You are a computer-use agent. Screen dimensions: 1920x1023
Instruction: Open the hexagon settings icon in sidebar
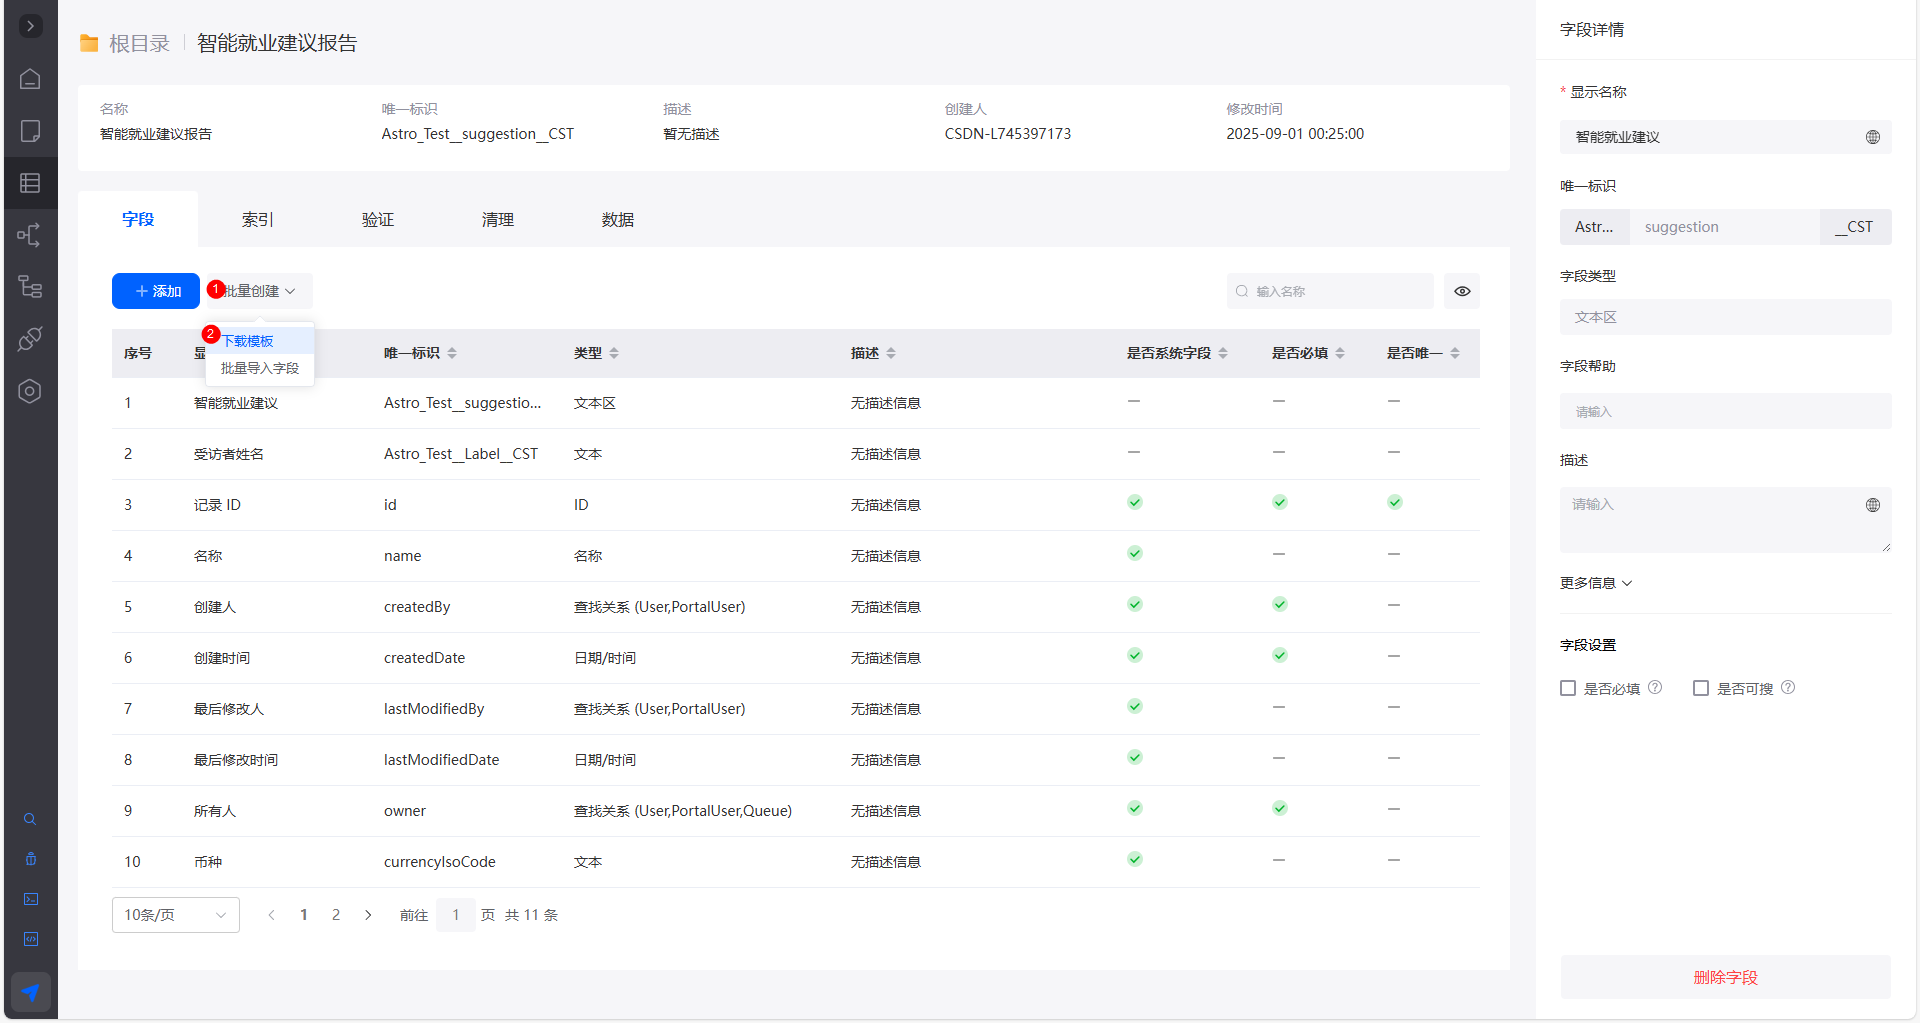pos(30,391)
